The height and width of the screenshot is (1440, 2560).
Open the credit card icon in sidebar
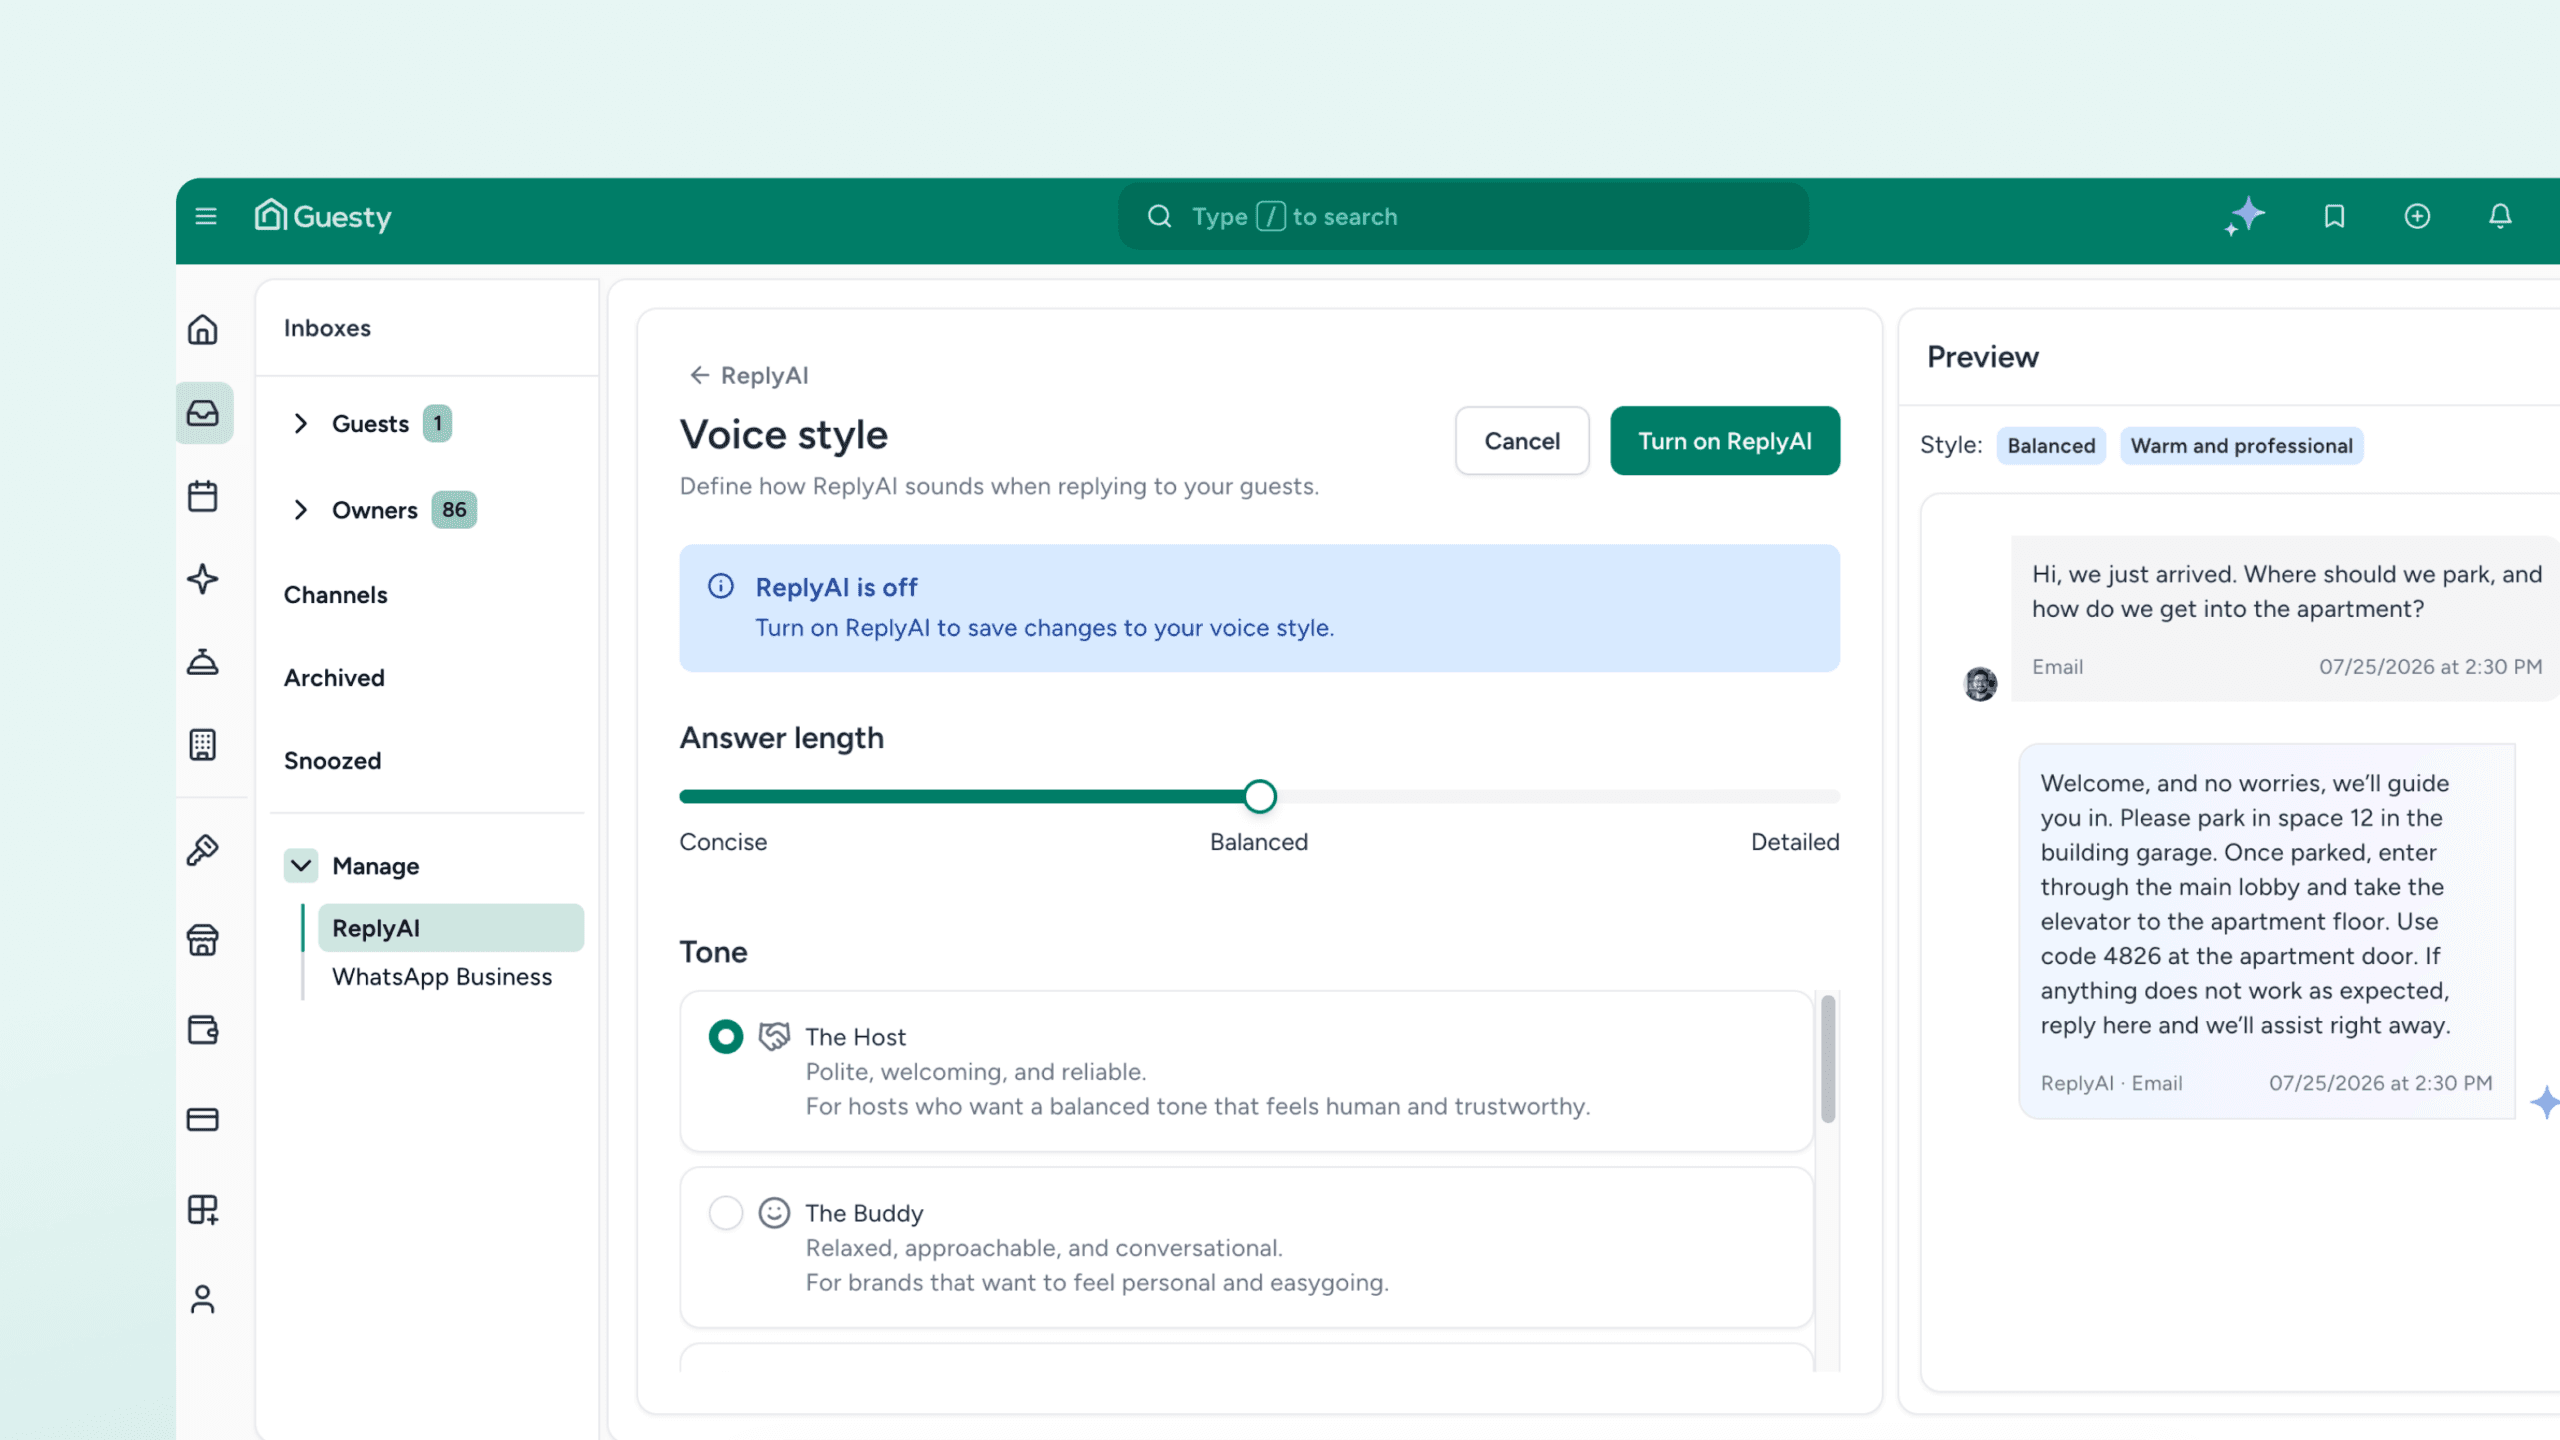[203, 1119]
